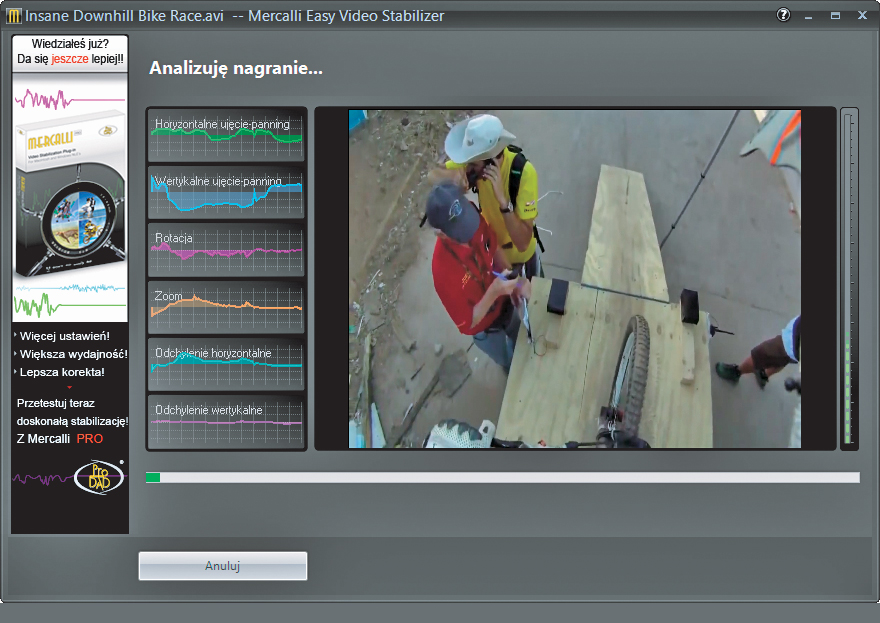This screenshot has width=880, height=623.
Task: Click the Odchylenie horyzontalne graph
Action: point(226,364)
